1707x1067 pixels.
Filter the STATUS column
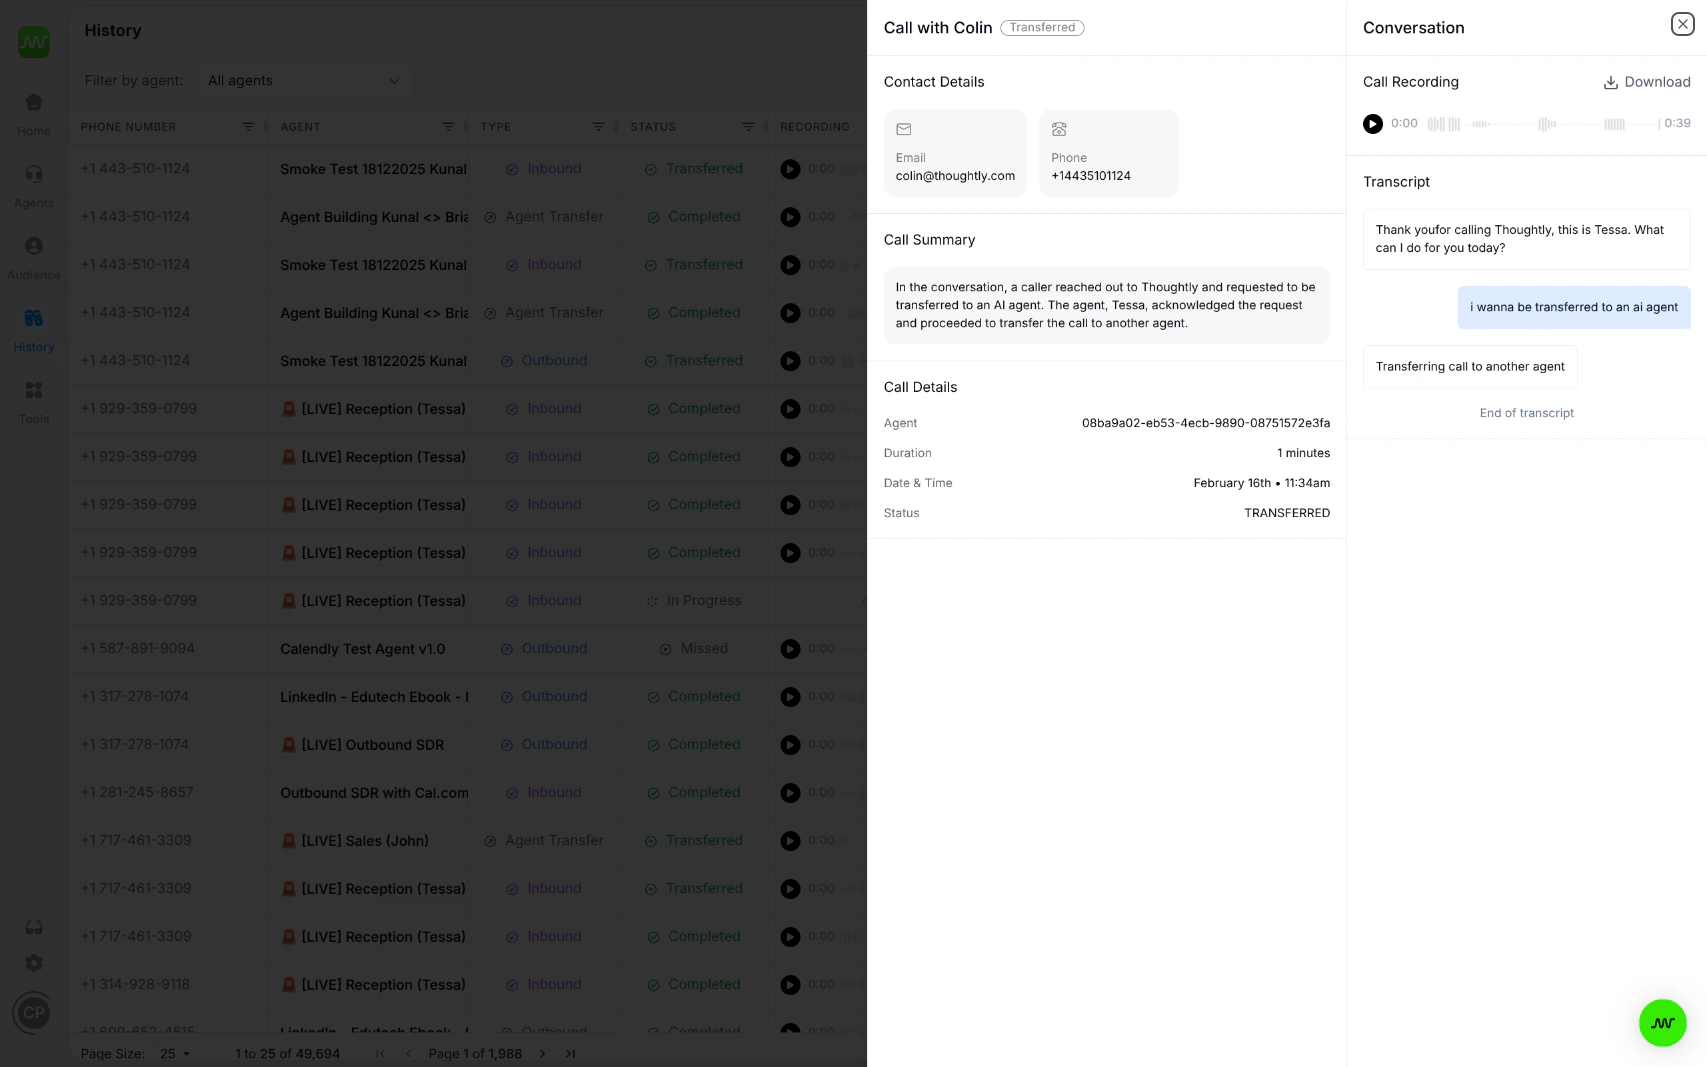click(x=748, y=127)
